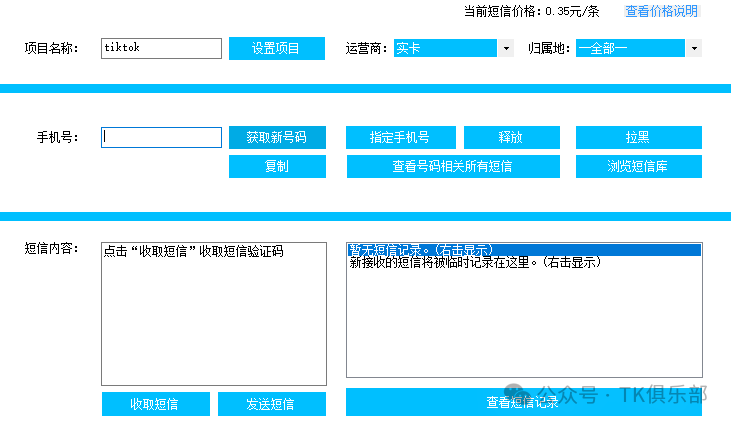Screen dimensions: 731x424
Task: Open 查看号码相关所有短信
Action: click(453, 167)
